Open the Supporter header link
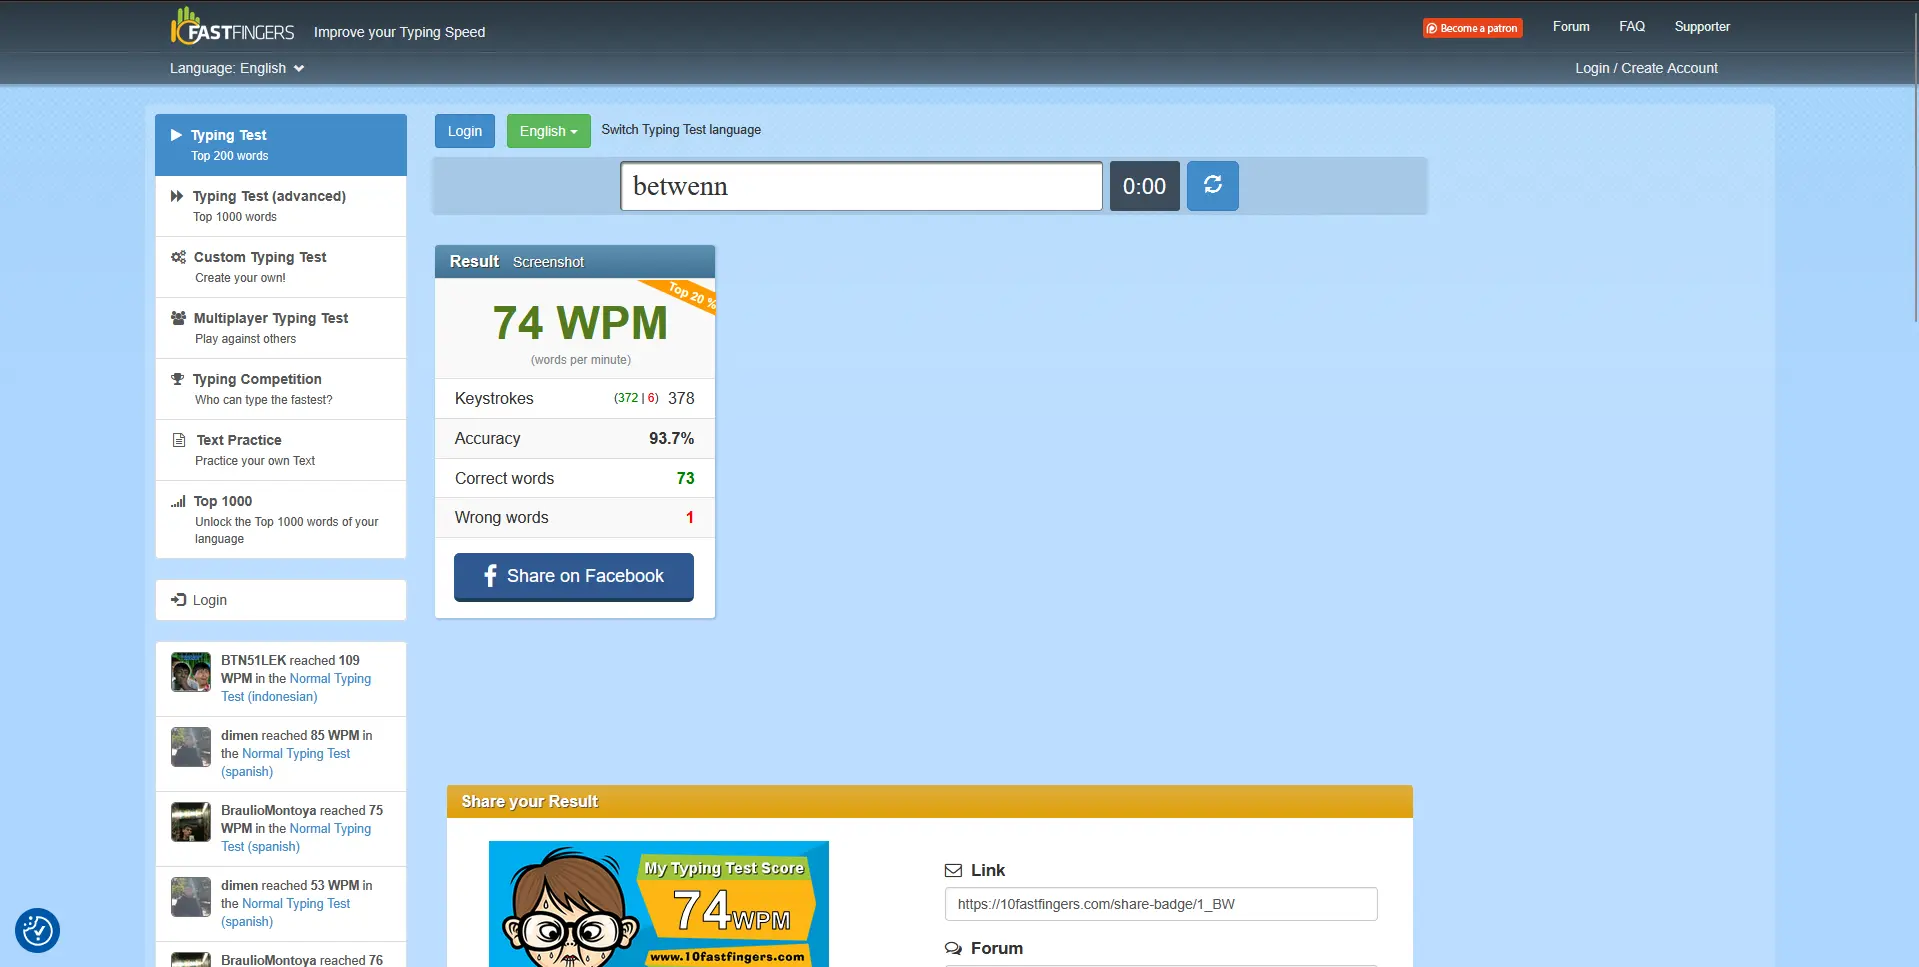 1702,27
